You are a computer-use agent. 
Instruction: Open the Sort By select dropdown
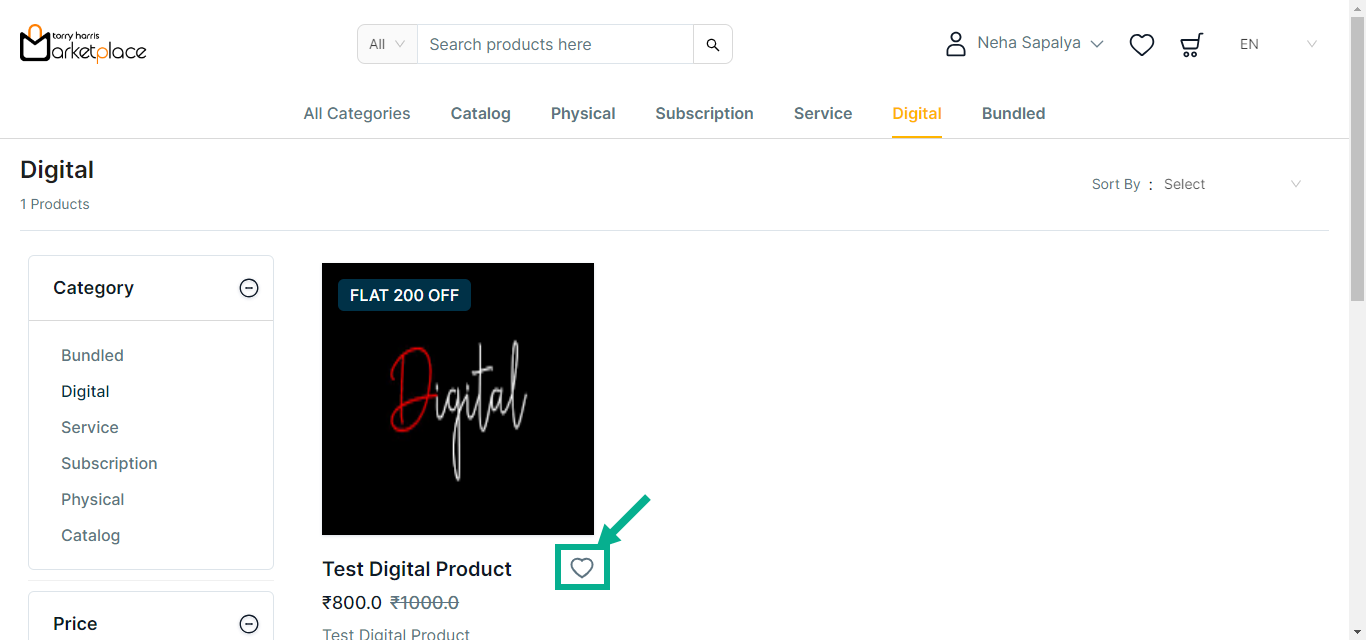[1232, 184]
